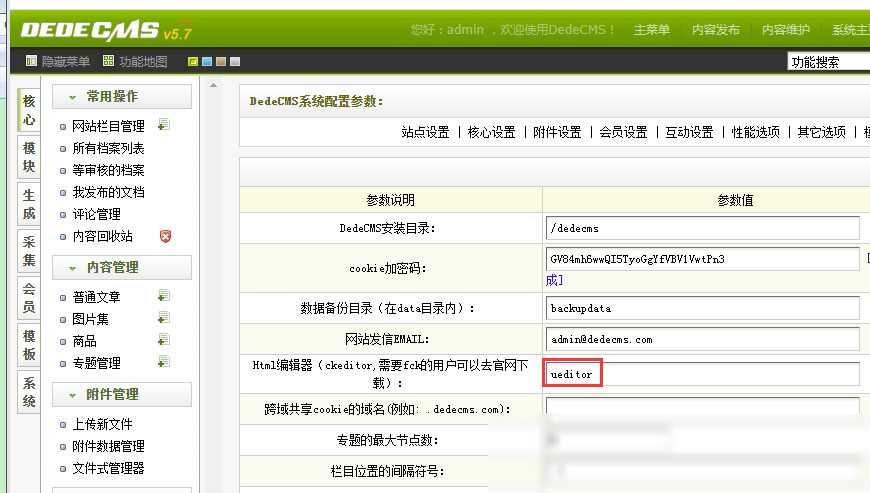Switch to 采集 side tab
Screen dimensions: 870x493
click(29, 251)
